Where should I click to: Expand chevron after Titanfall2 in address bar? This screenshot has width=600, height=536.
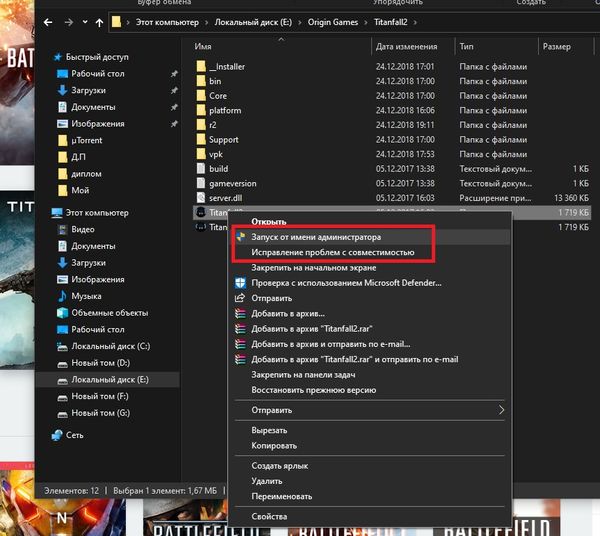[415, 23]
